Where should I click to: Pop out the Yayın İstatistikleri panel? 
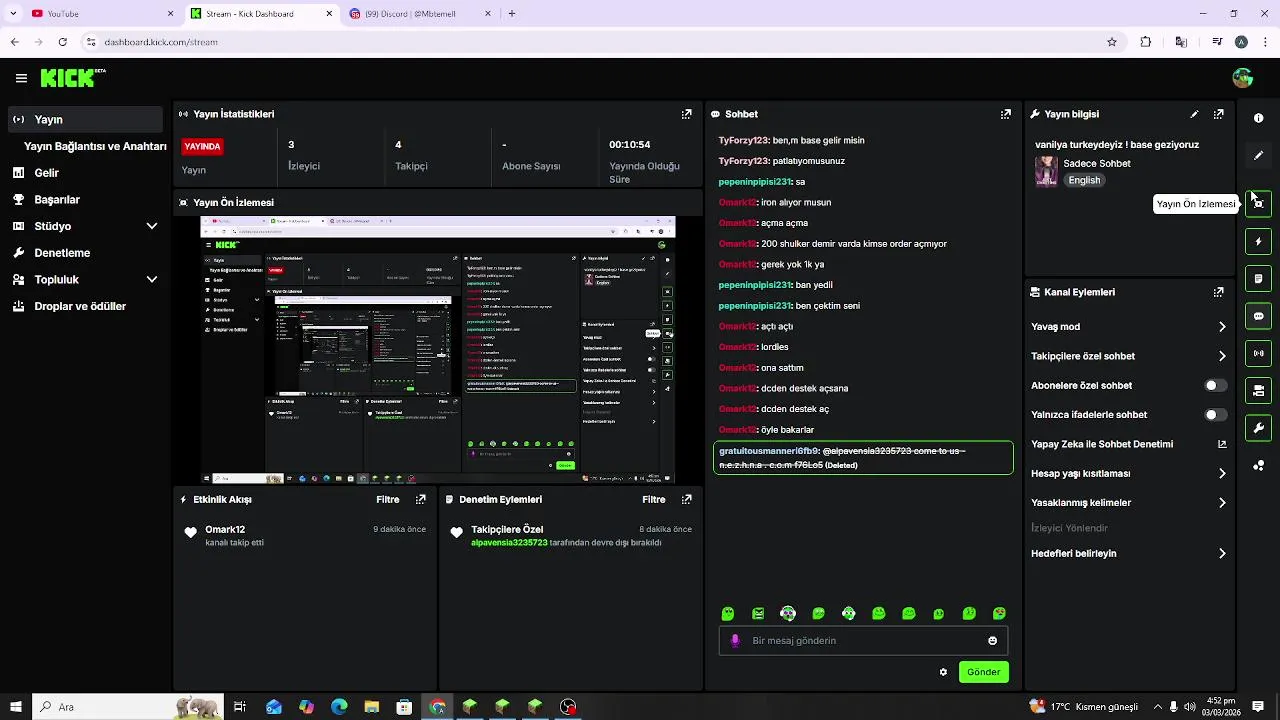coord(686,114)
